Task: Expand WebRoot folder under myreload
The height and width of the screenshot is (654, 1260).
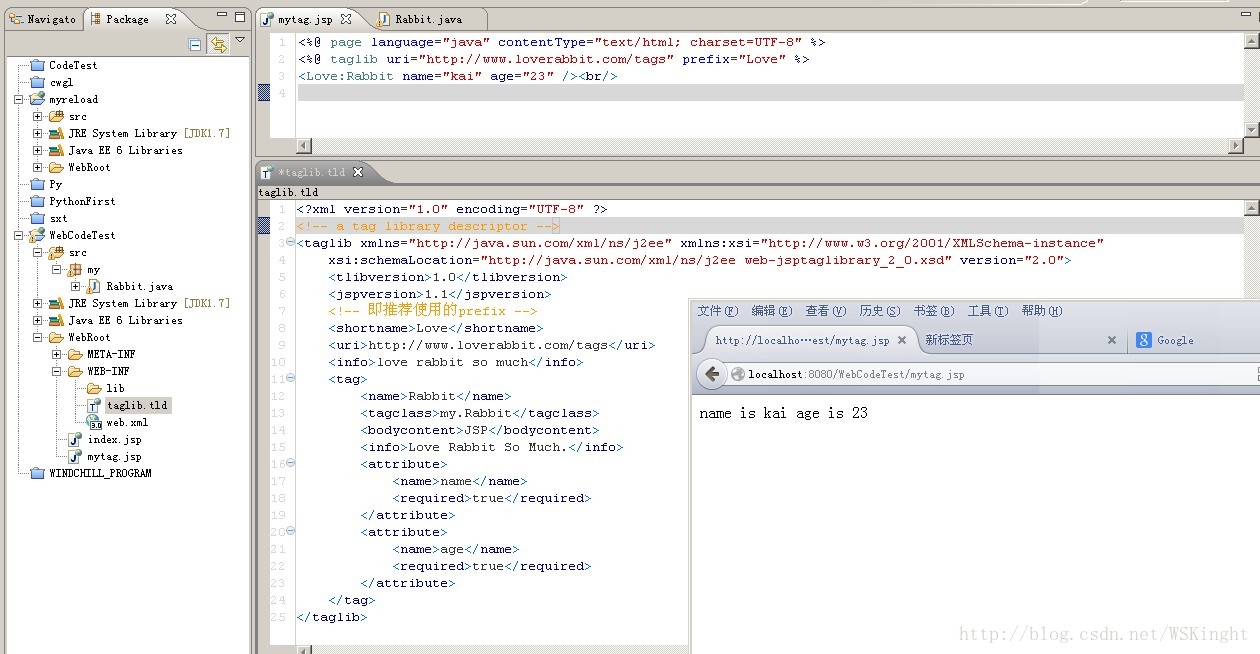Action: 38,167
